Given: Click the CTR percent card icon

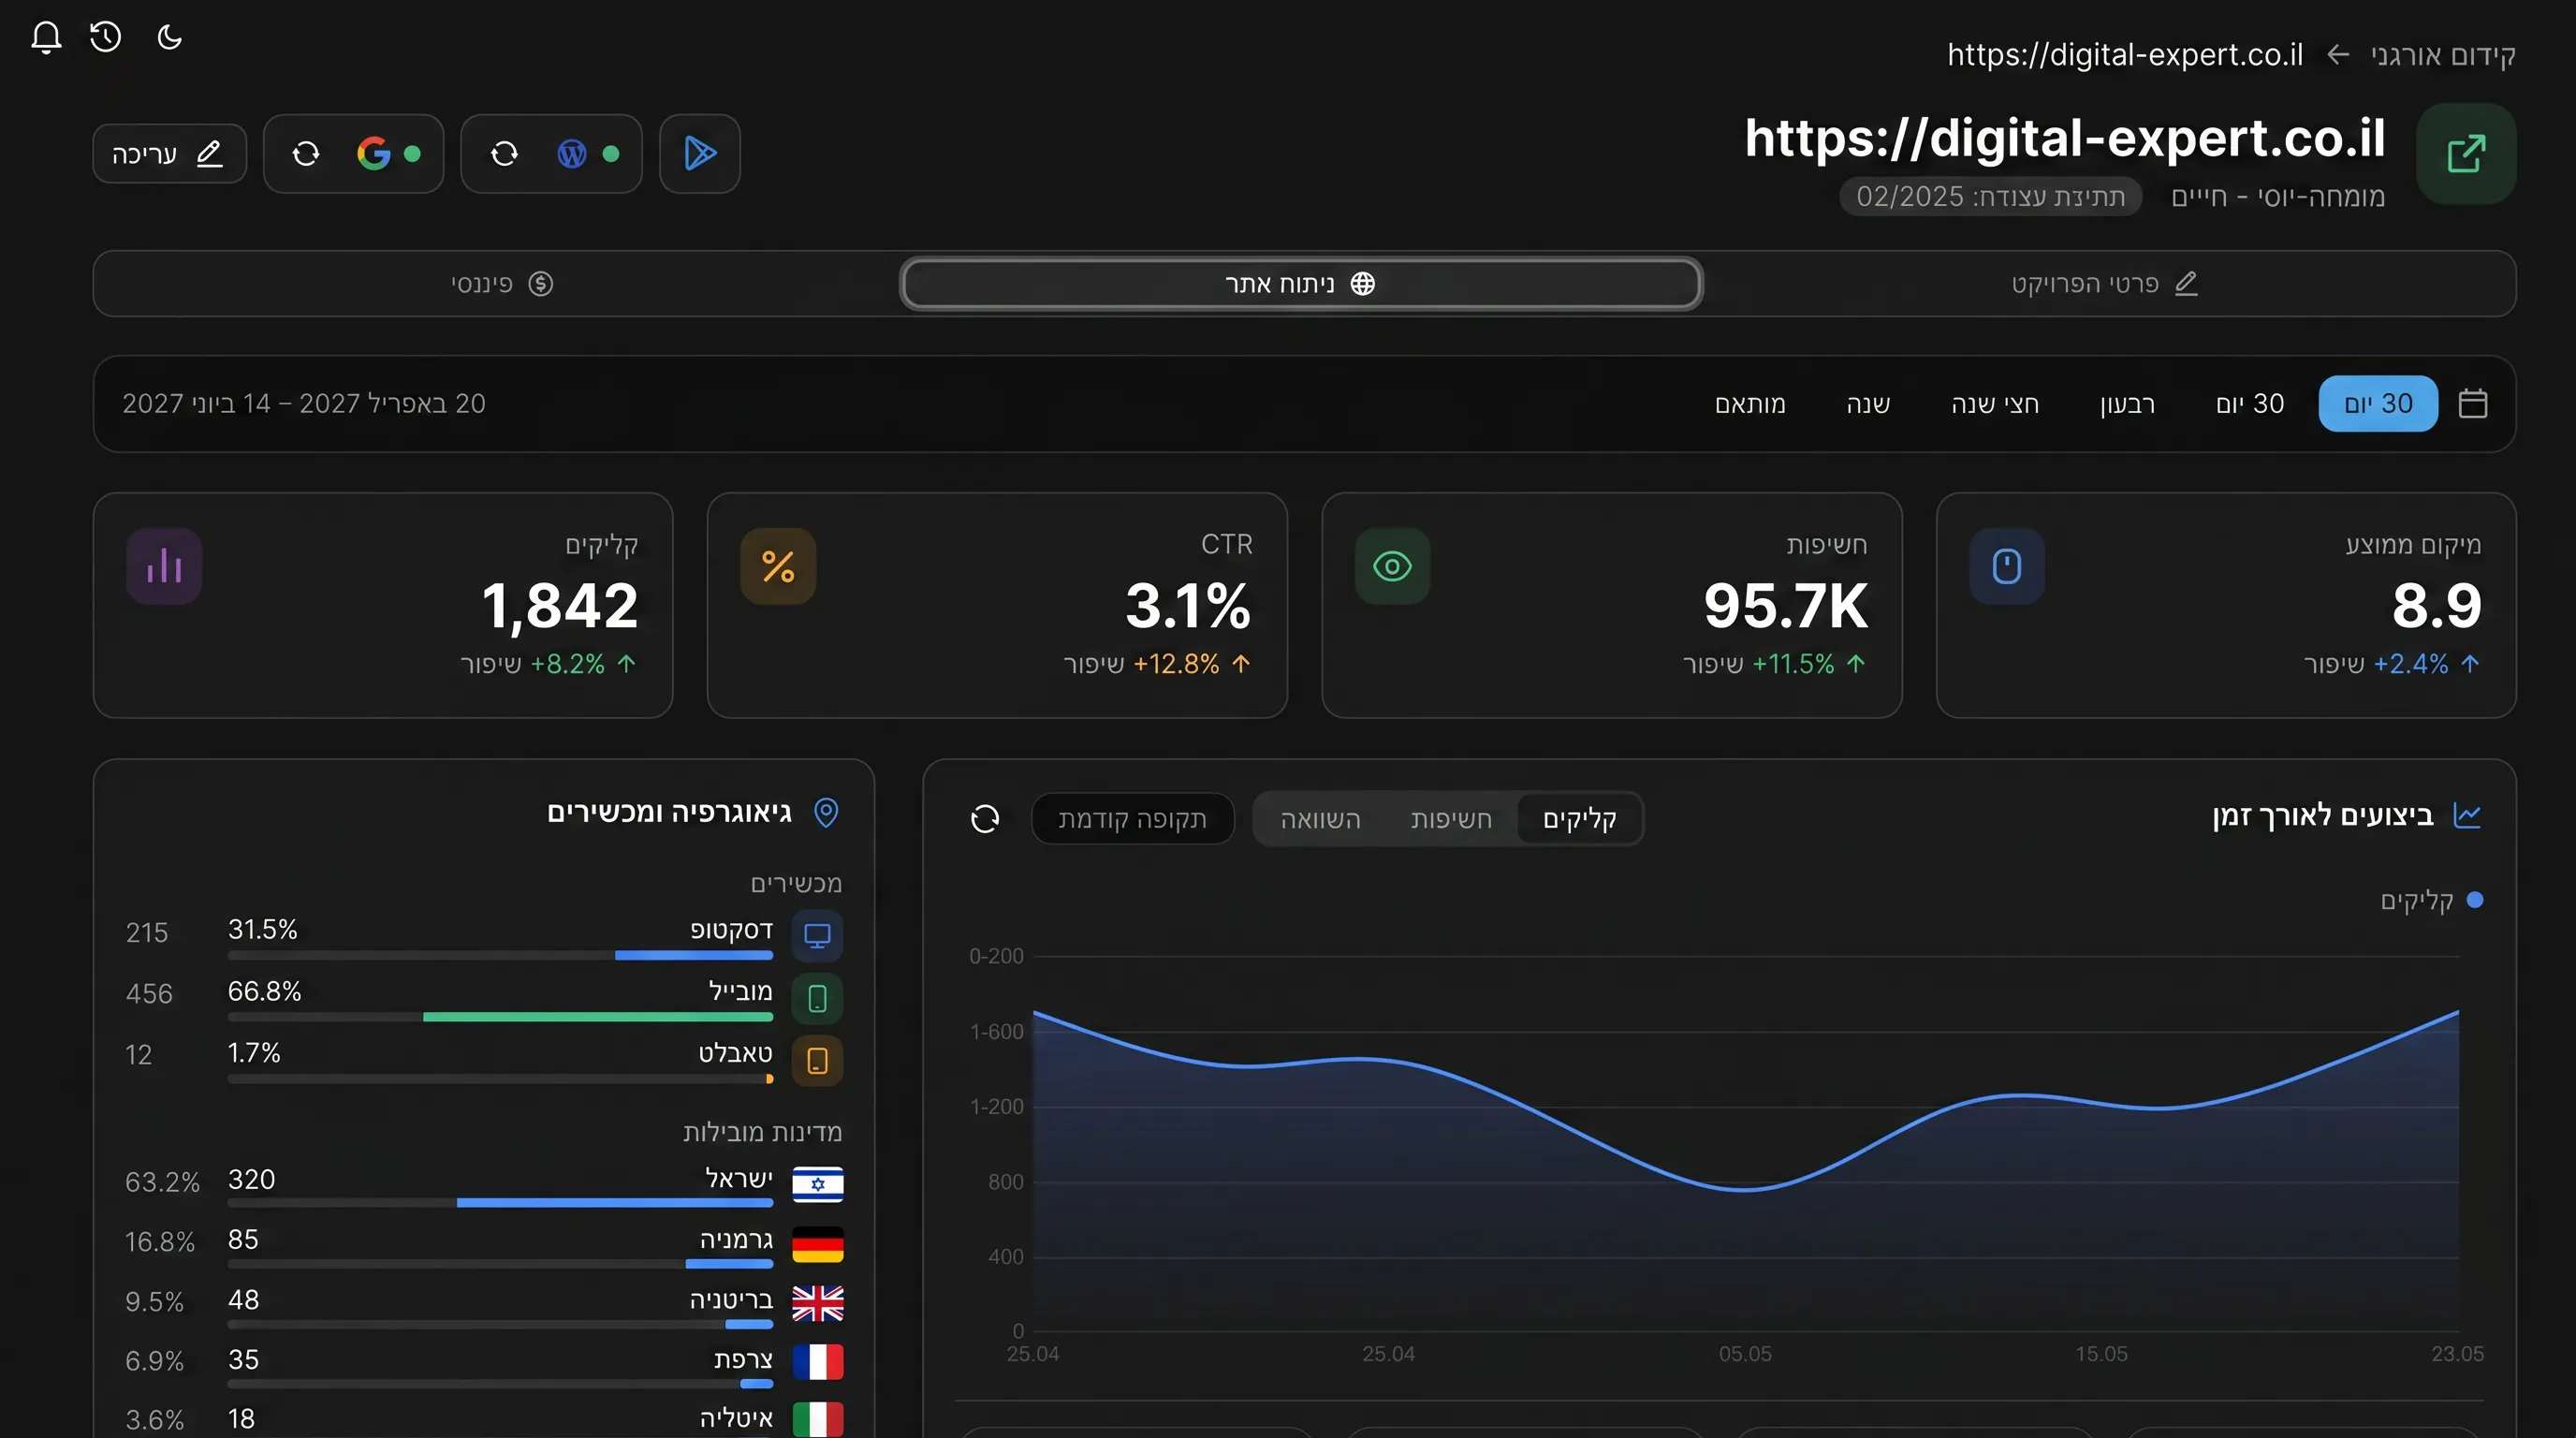Looking at the screenshot, I should [778, 567].
